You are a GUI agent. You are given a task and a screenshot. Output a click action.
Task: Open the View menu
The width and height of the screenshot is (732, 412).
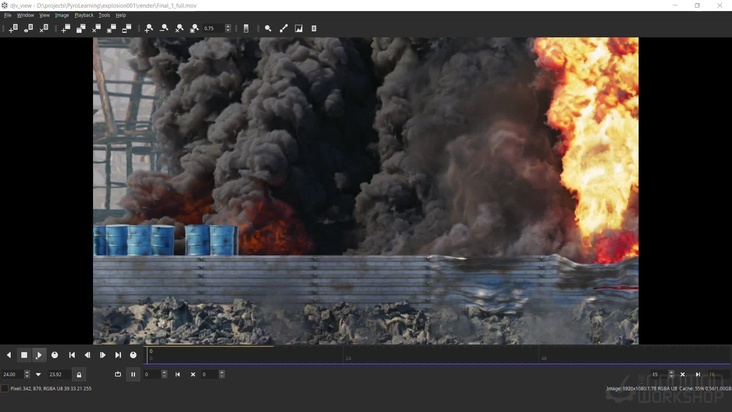pyautogui.click(x=44, y=15)
